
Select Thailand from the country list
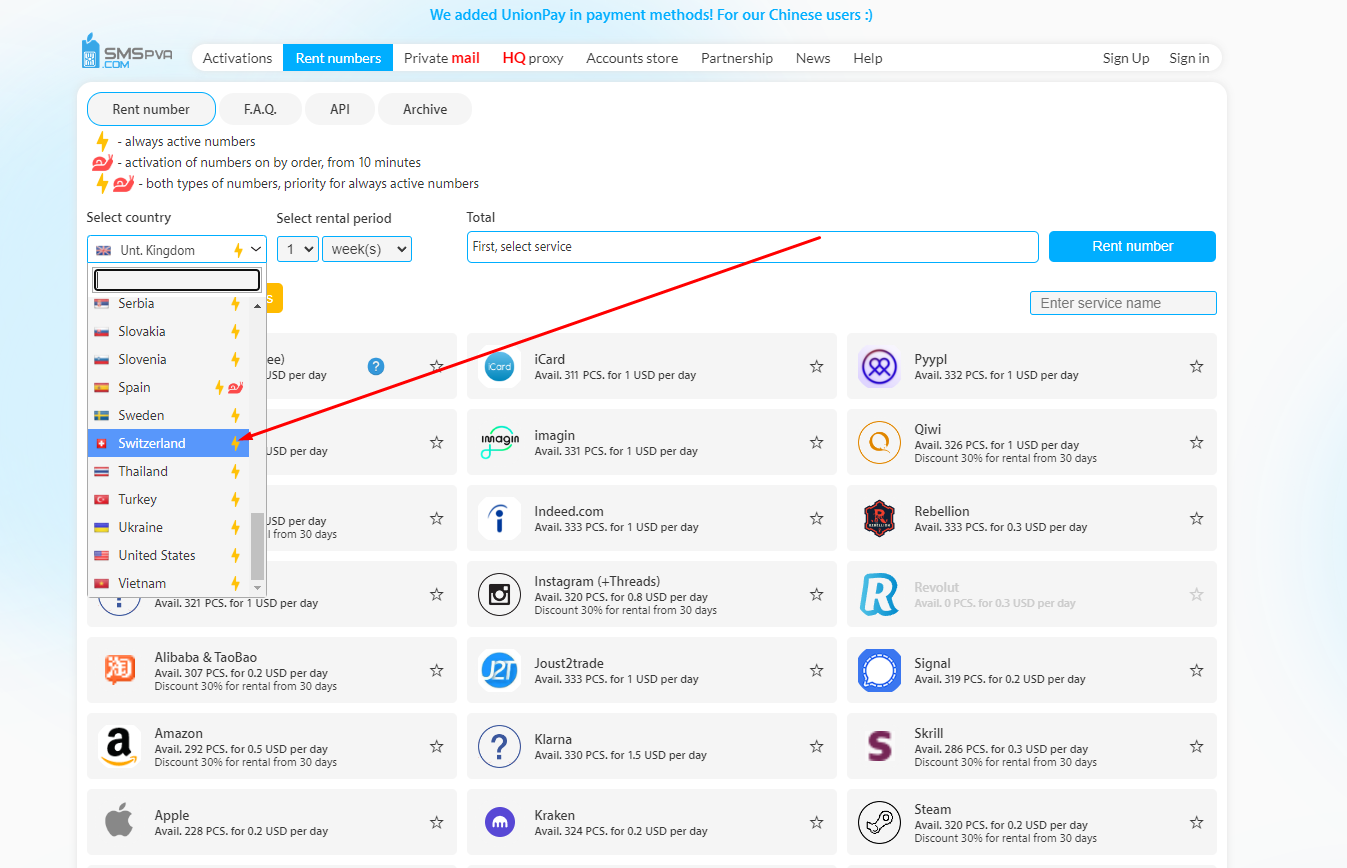[168, 471]
